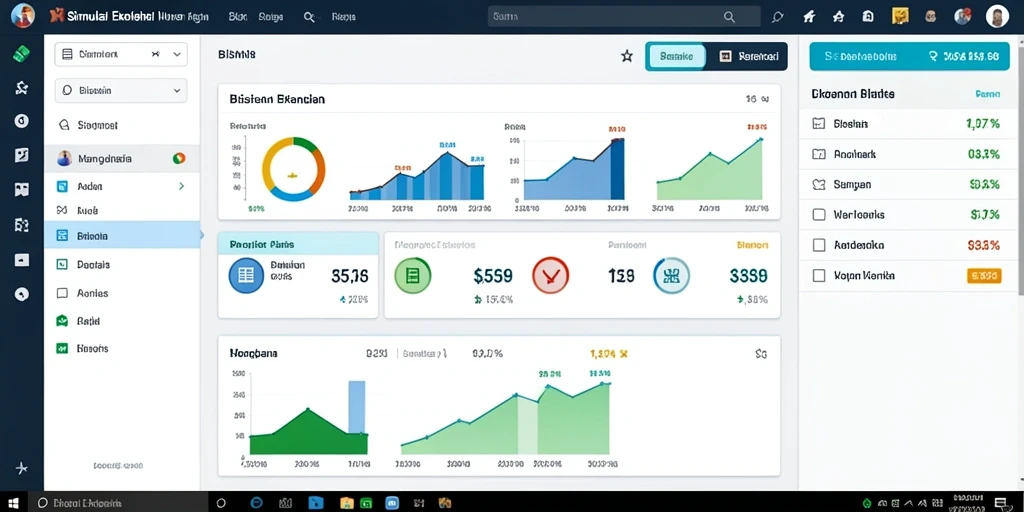Image resolution: width=1024 pixels, height=512 pixels.
Task: Click the orange badge next to Kojan Kenka
Action: (x=984, y=276)
